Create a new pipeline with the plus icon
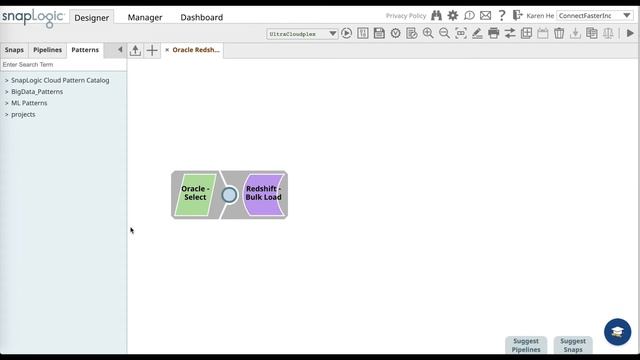 (152, 50)
